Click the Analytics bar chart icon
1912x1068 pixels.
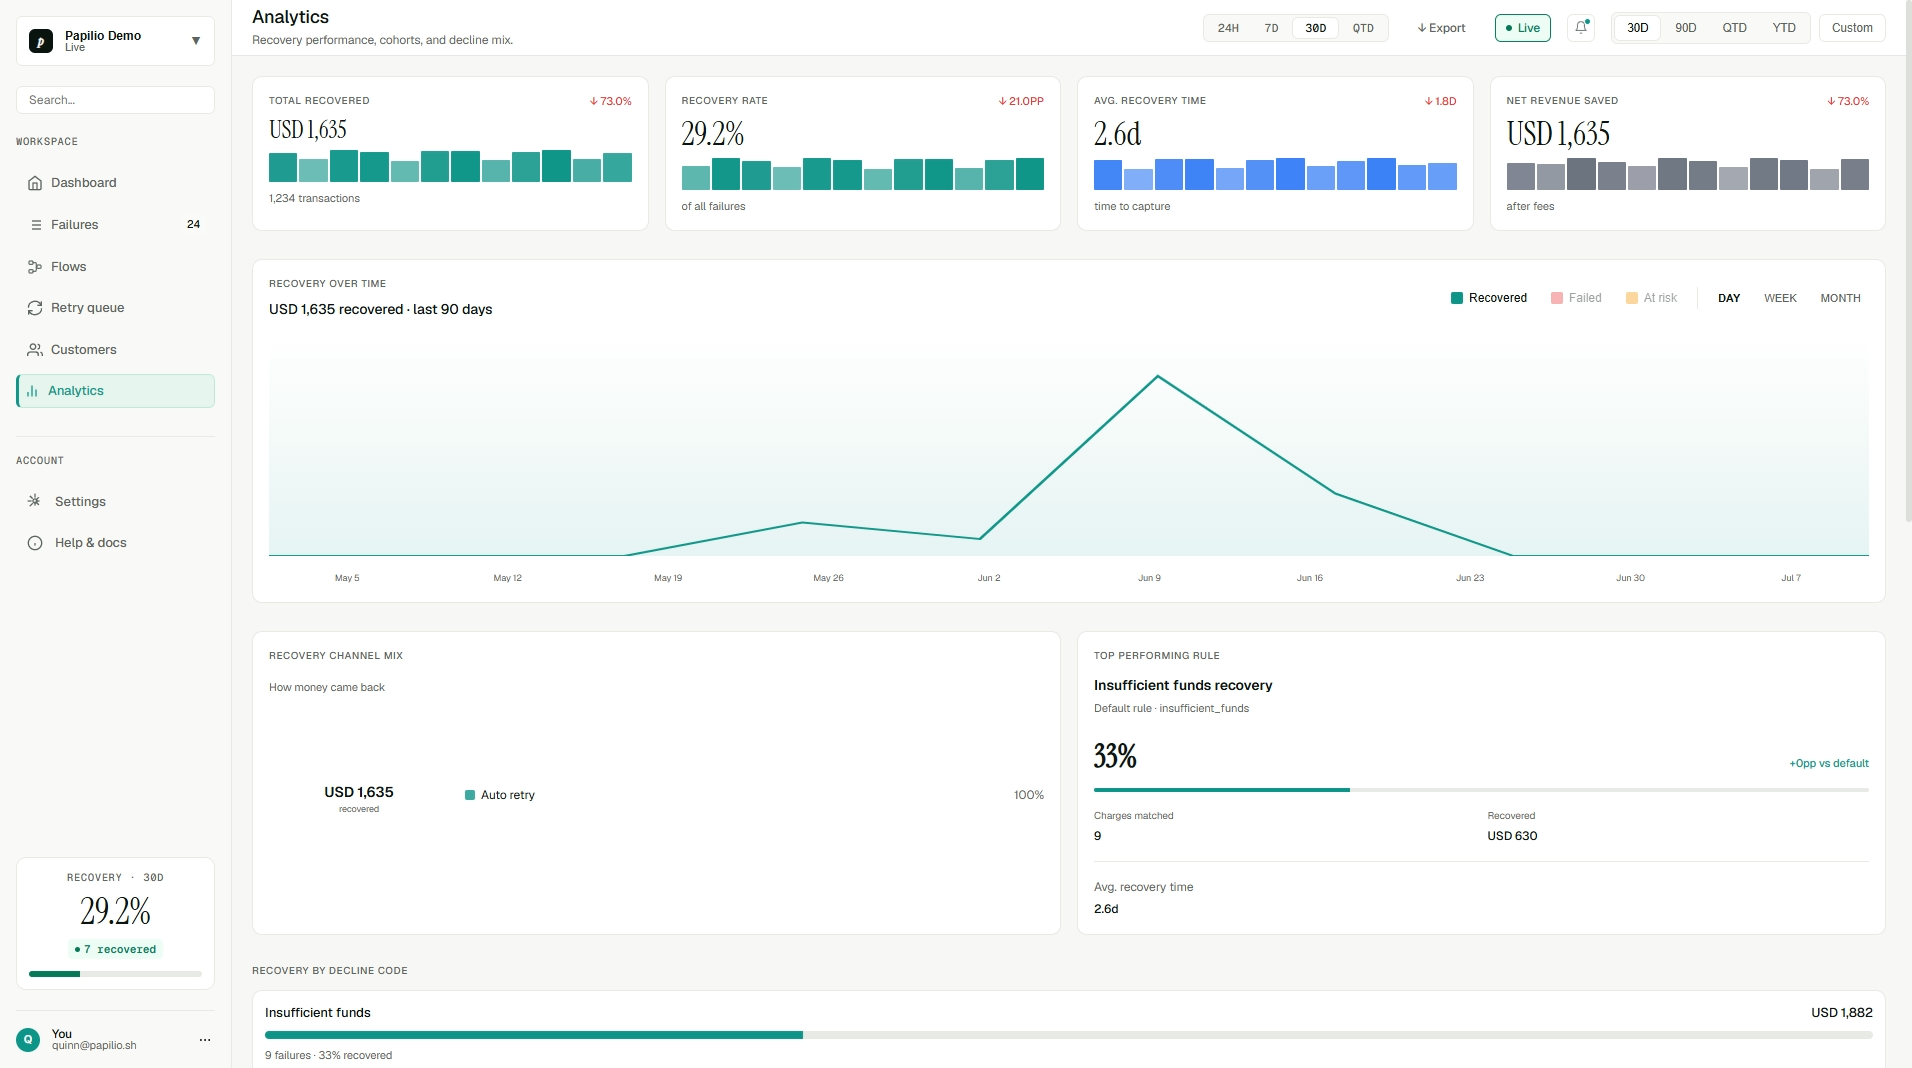pyautogui.click(x=32, y=391)
